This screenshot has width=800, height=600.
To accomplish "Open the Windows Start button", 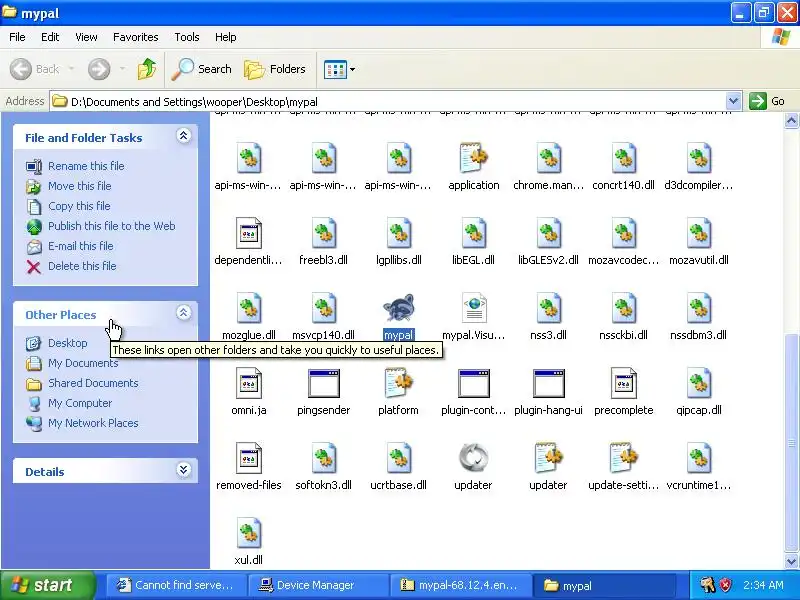I will pos(47,585).
